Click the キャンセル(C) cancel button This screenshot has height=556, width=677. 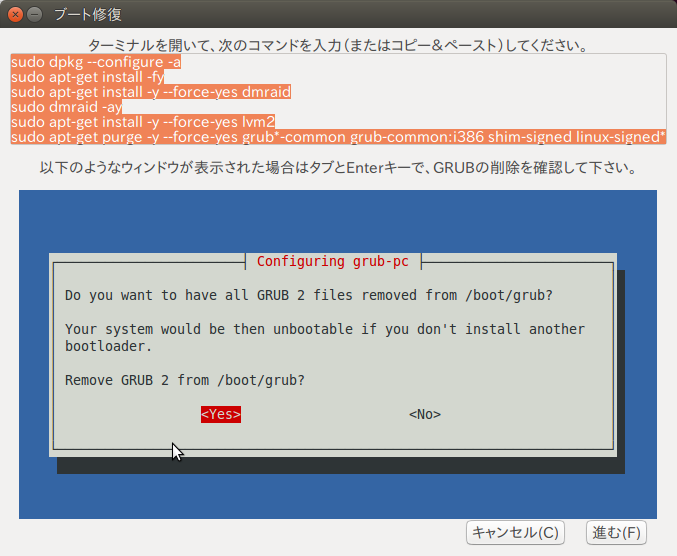tap(516, 532)
